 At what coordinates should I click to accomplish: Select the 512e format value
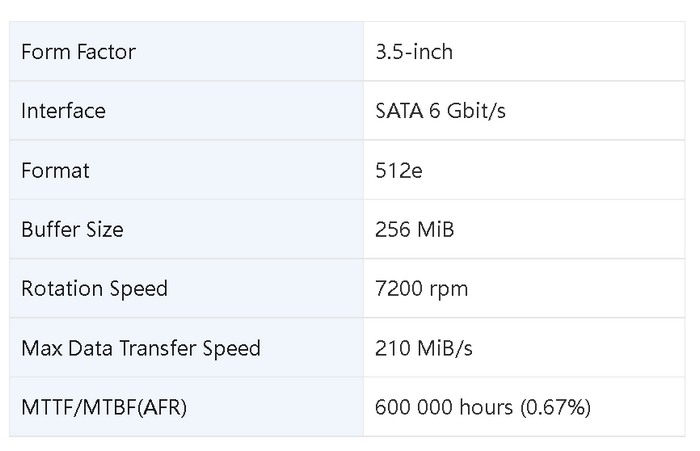point(398,170)
